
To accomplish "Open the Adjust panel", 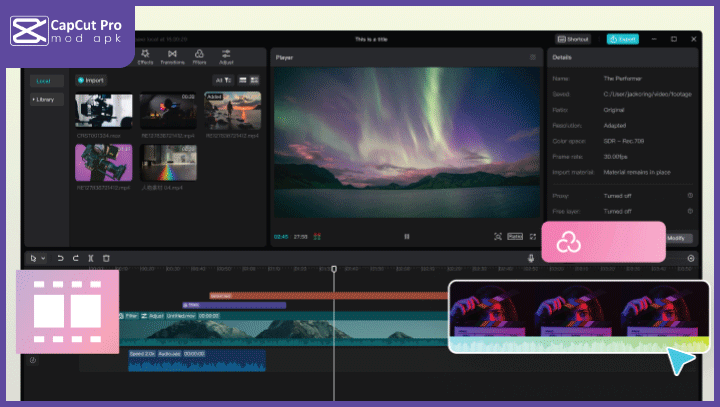I will tap(226, 57).
